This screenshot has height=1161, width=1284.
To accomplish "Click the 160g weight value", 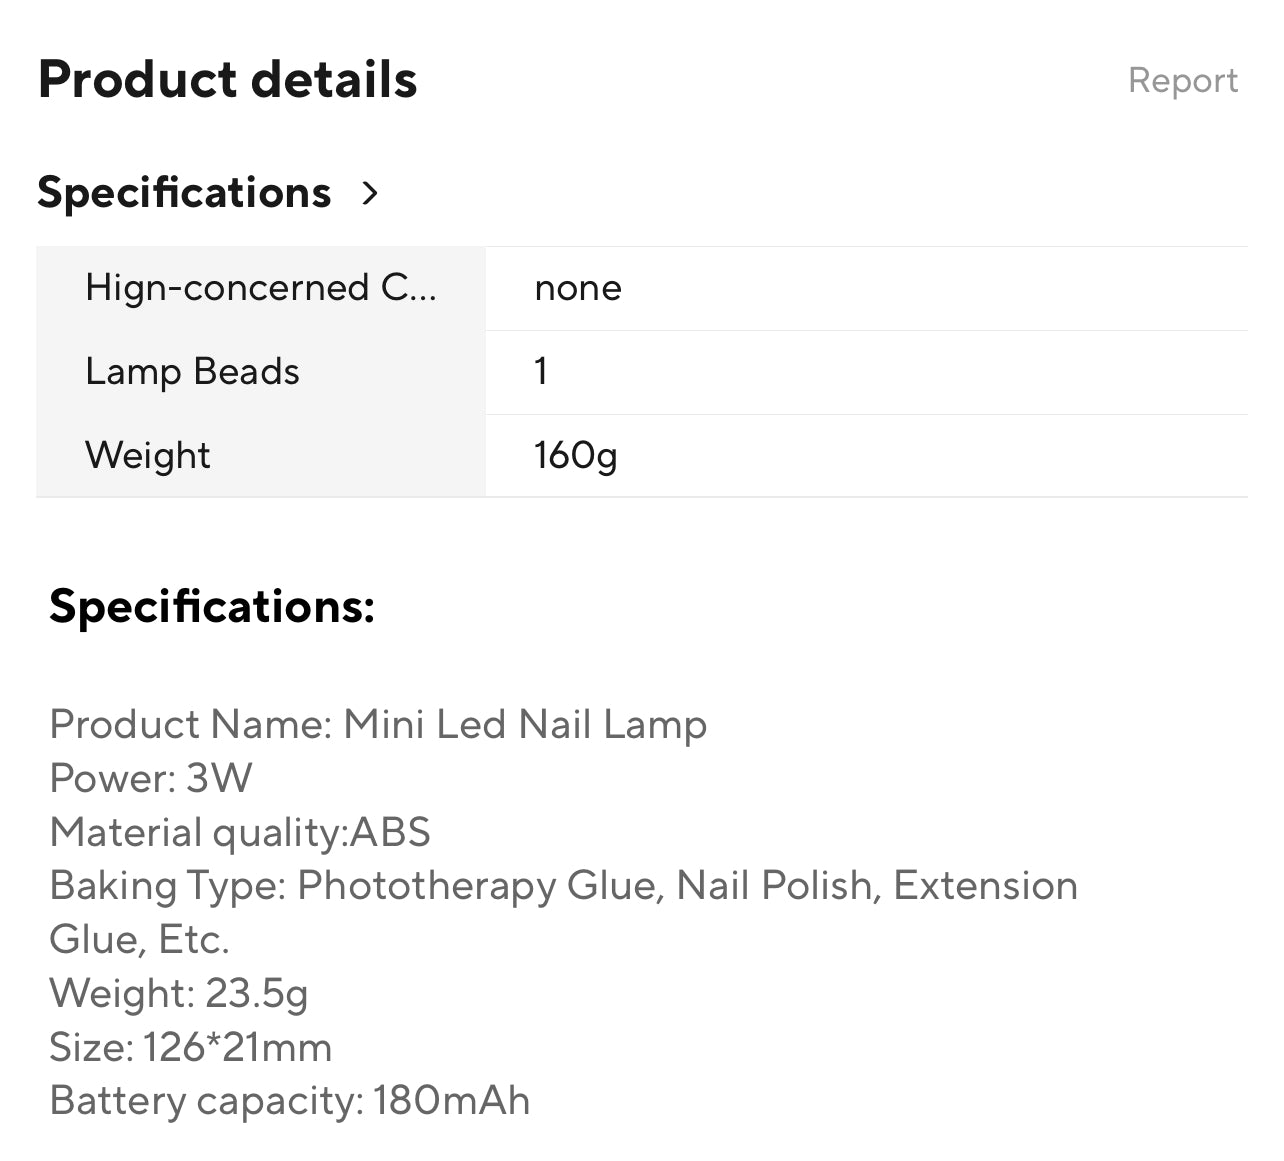I will point(575,455).
